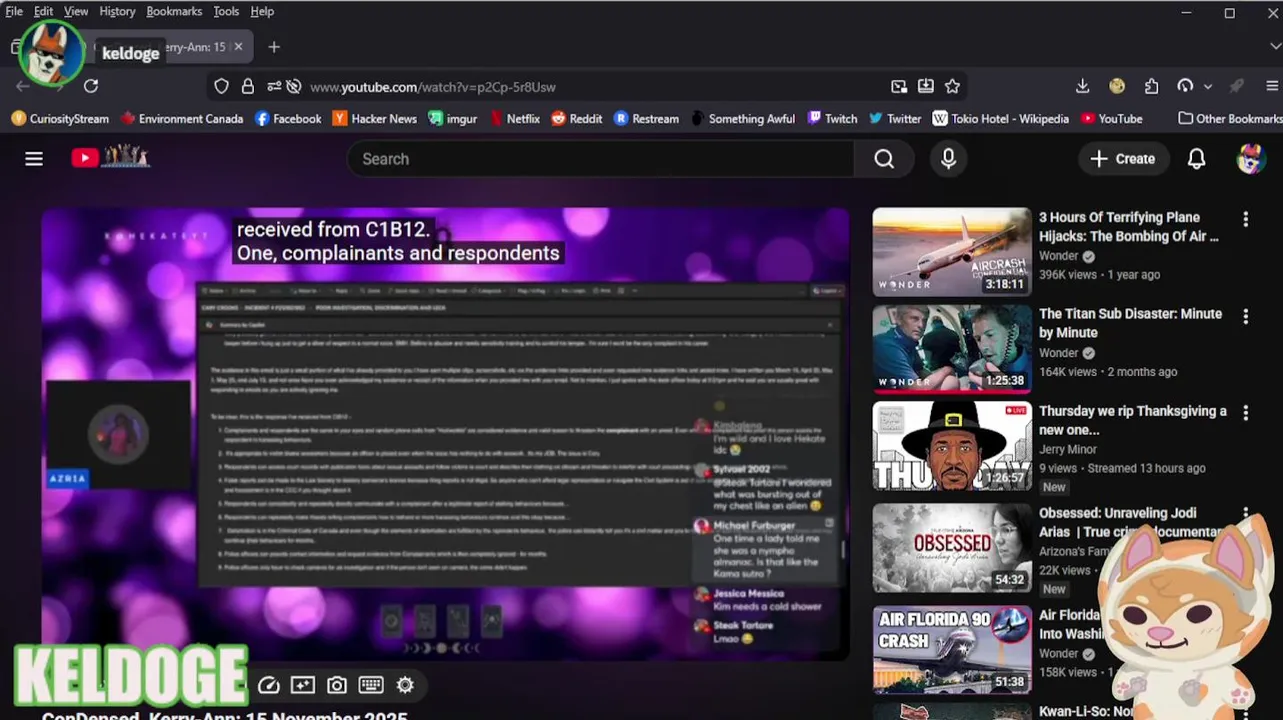Open the enhancer gear settings under video
The image size is (1283, 720).
point(405,685)
